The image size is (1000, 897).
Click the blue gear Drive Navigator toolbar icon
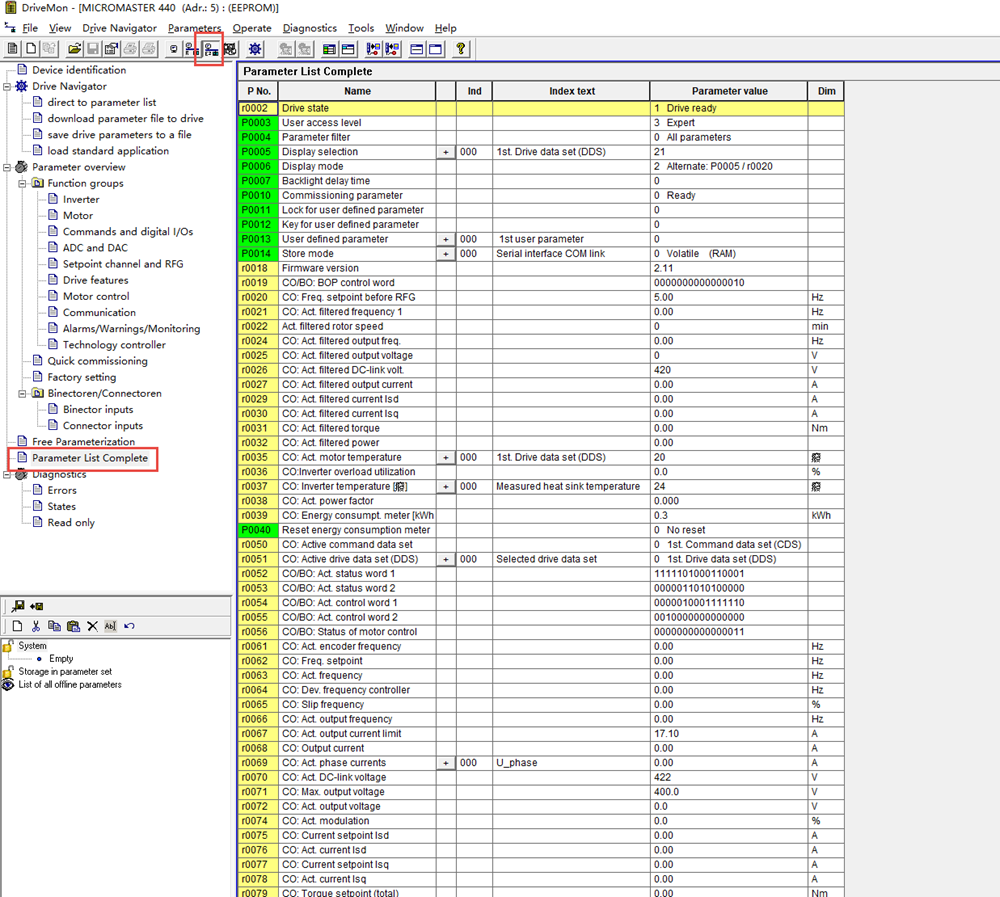256,48
